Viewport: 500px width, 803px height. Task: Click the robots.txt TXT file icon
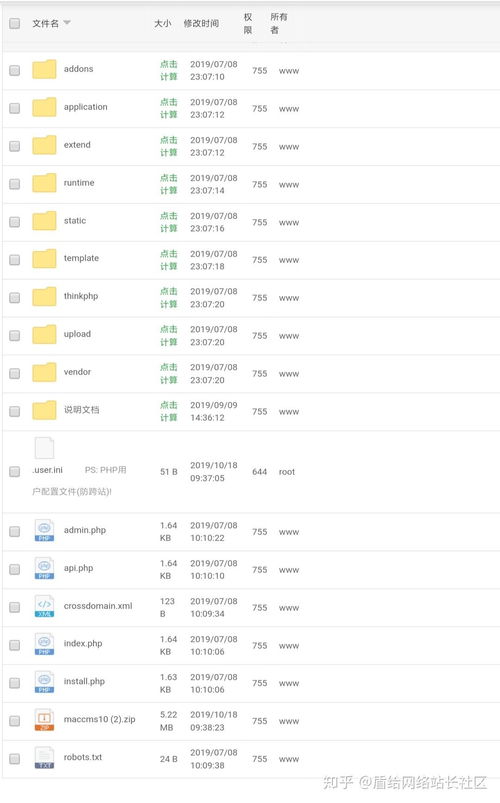tap(44, 757)
